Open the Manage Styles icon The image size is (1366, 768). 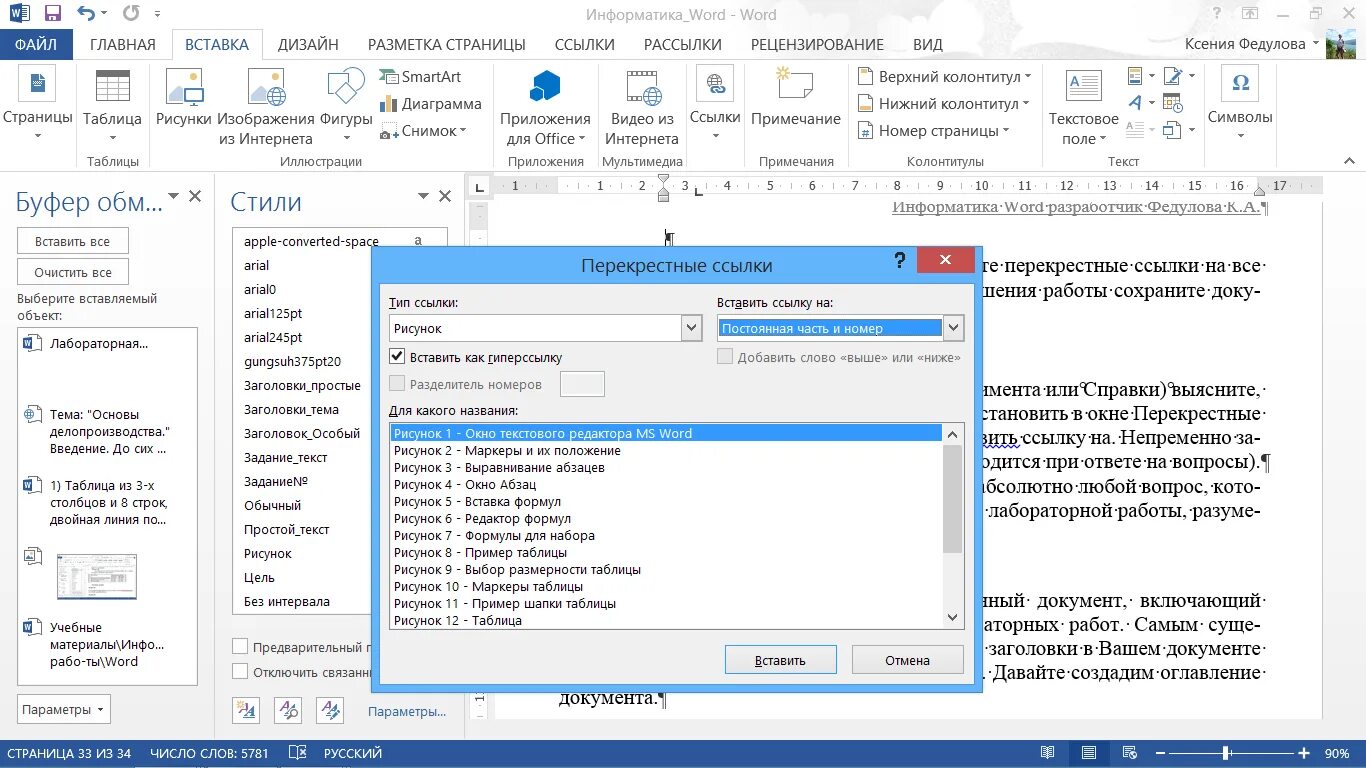pyautogui.click(x=330, y=710)
